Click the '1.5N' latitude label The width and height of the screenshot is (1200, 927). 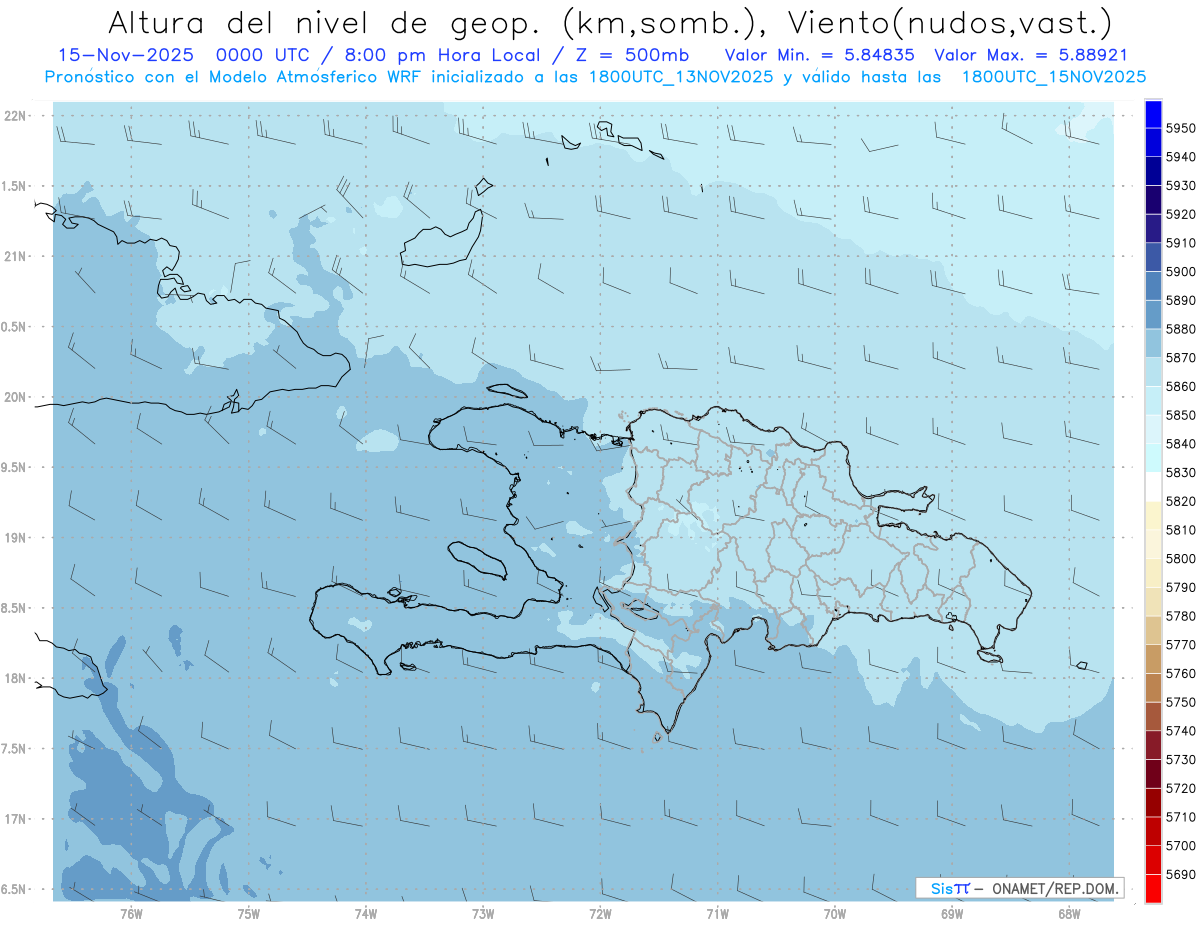(14, 186)
